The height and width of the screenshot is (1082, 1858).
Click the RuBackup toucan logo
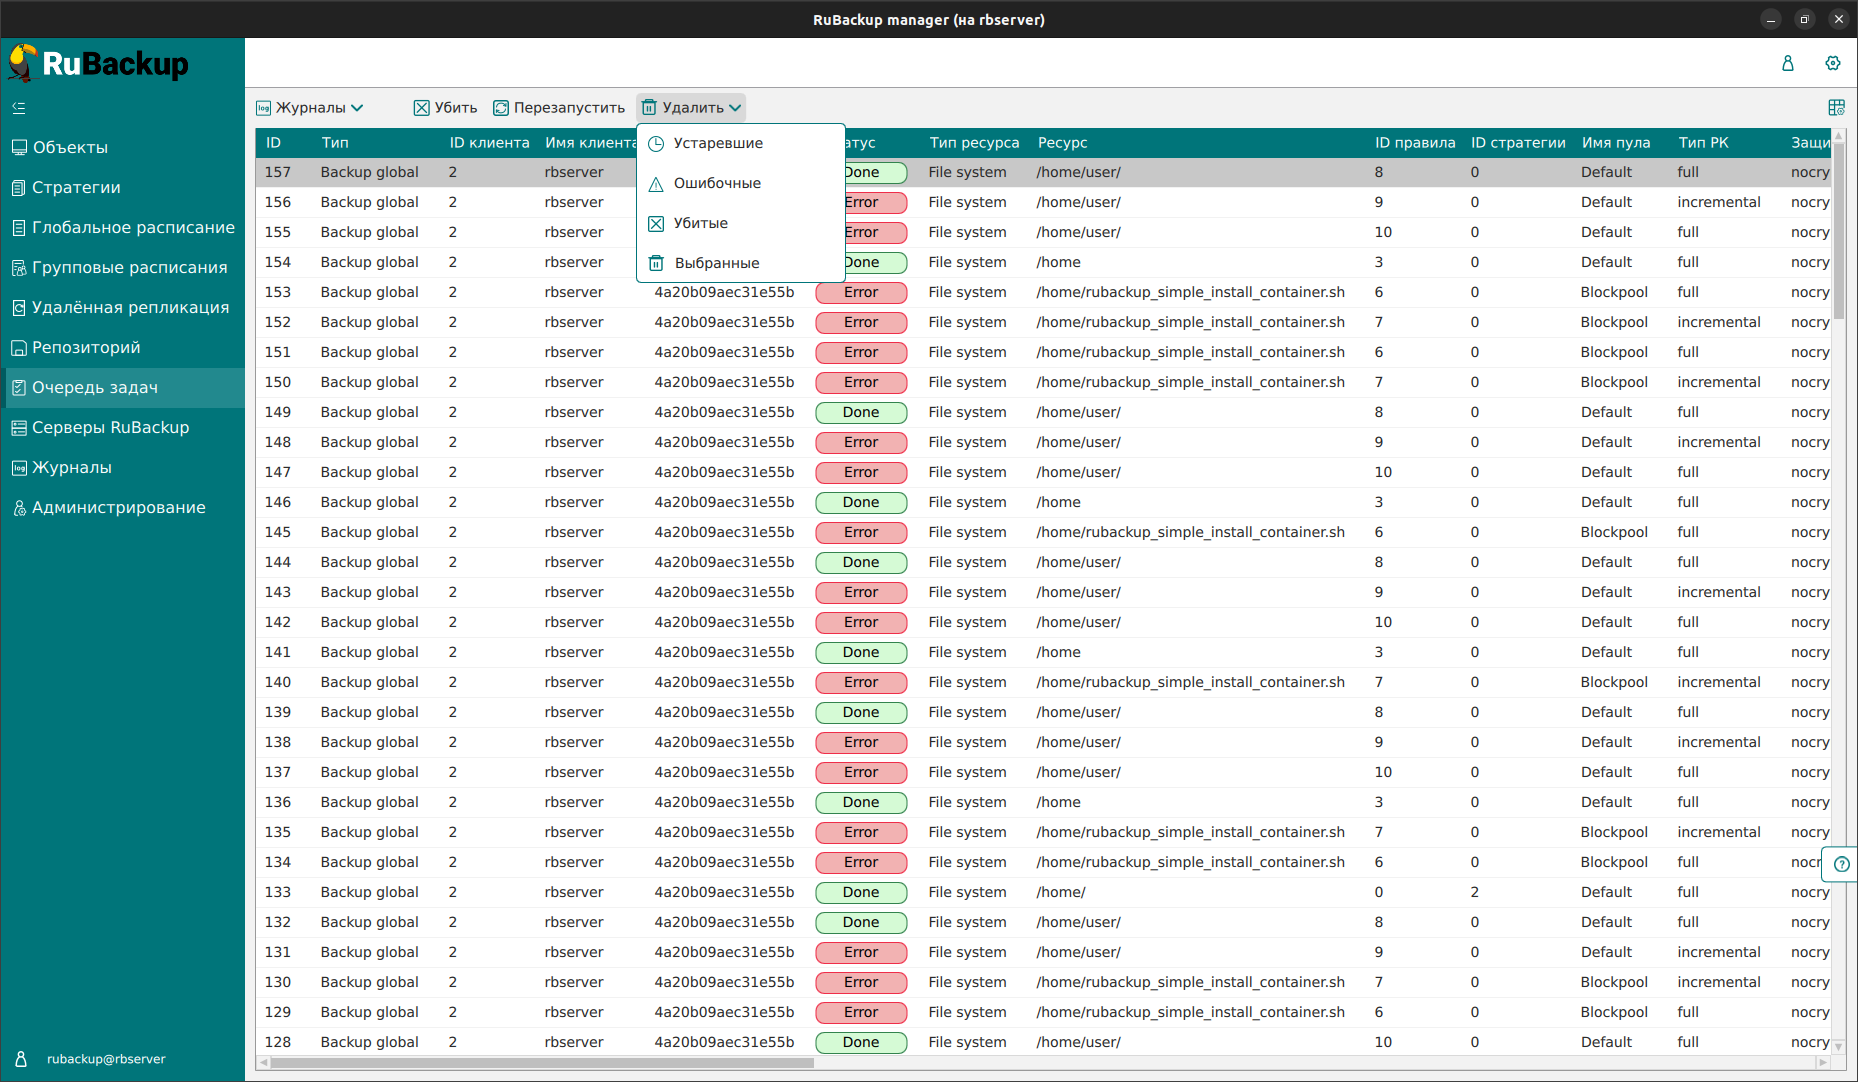coord(23,63)
